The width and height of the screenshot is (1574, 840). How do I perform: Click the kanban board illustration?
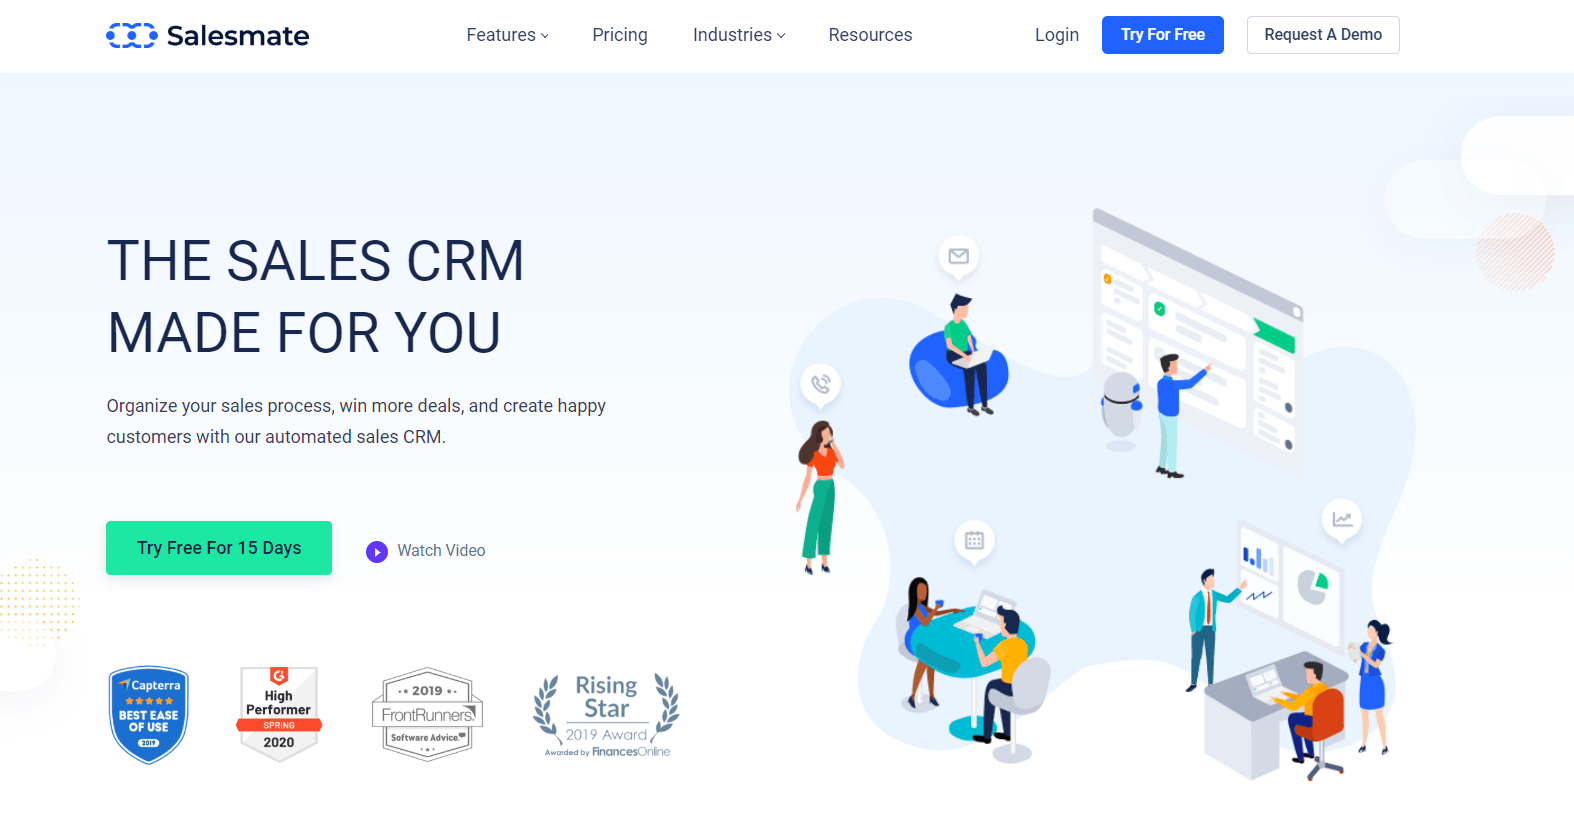pos(1198,340)
